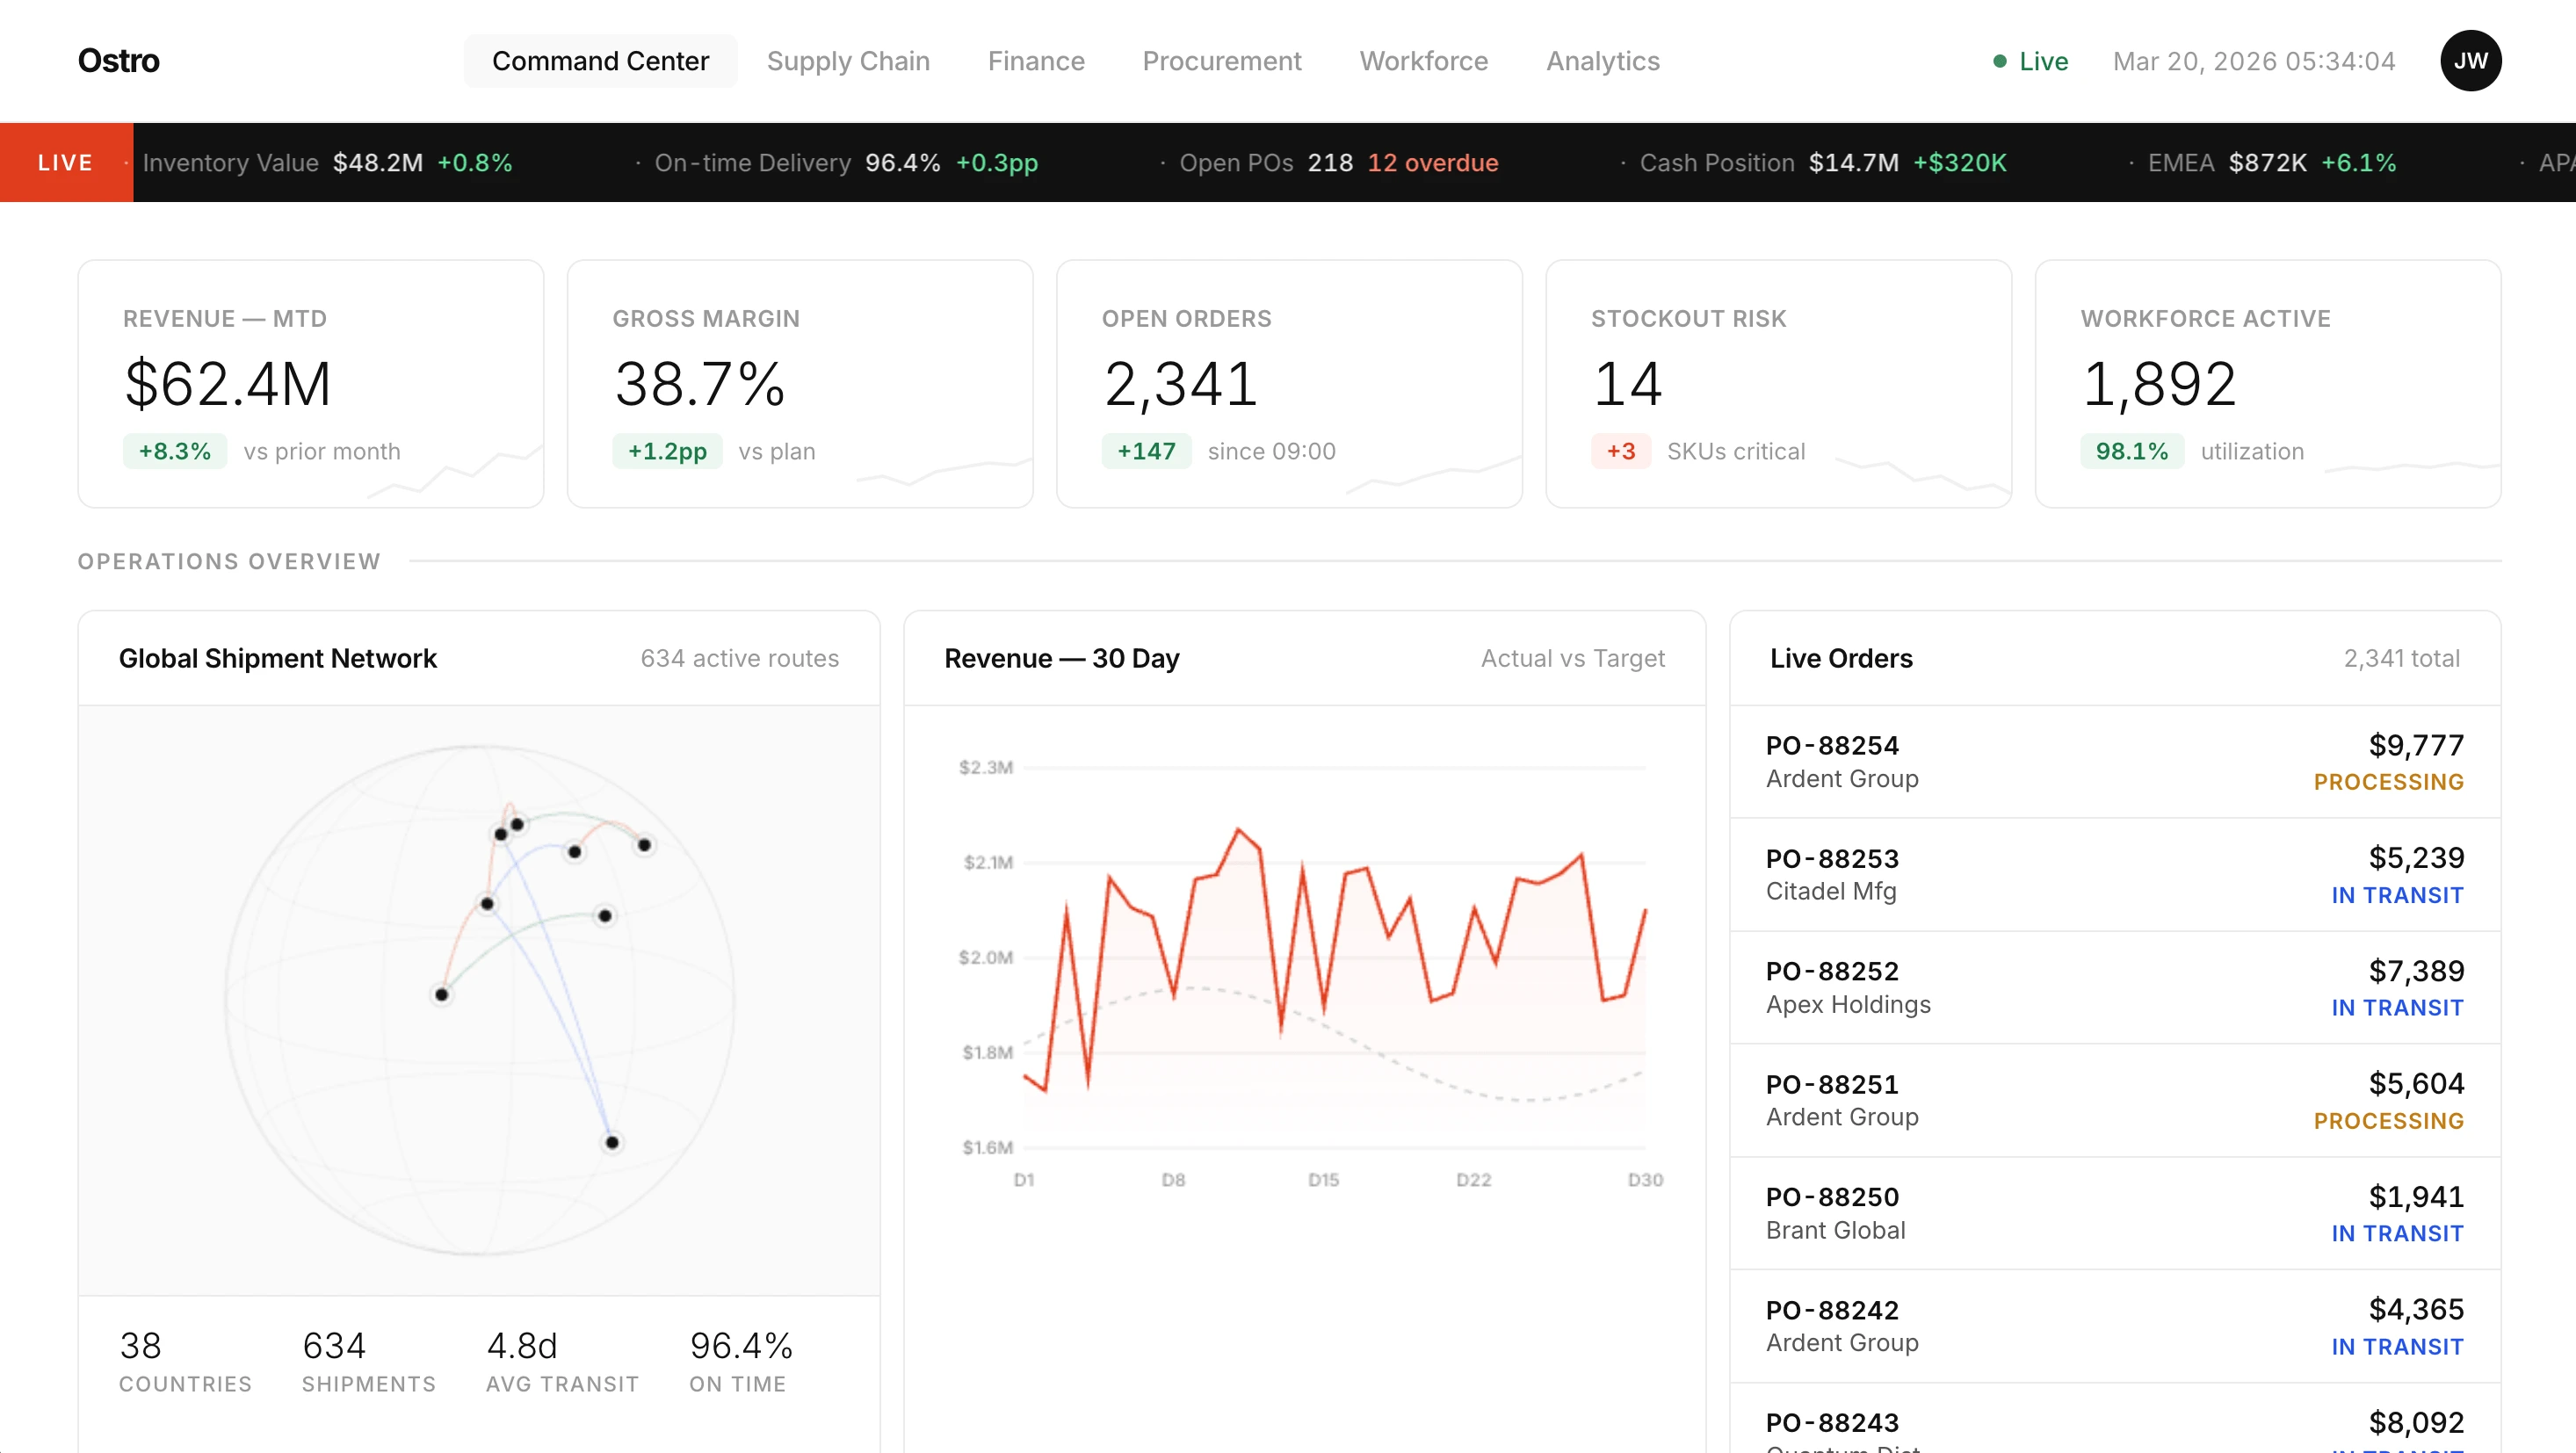Image resolution: width=2576 pixels, height=1453 pixels.
Task: Open the Finance tab
Action: 1036,61
